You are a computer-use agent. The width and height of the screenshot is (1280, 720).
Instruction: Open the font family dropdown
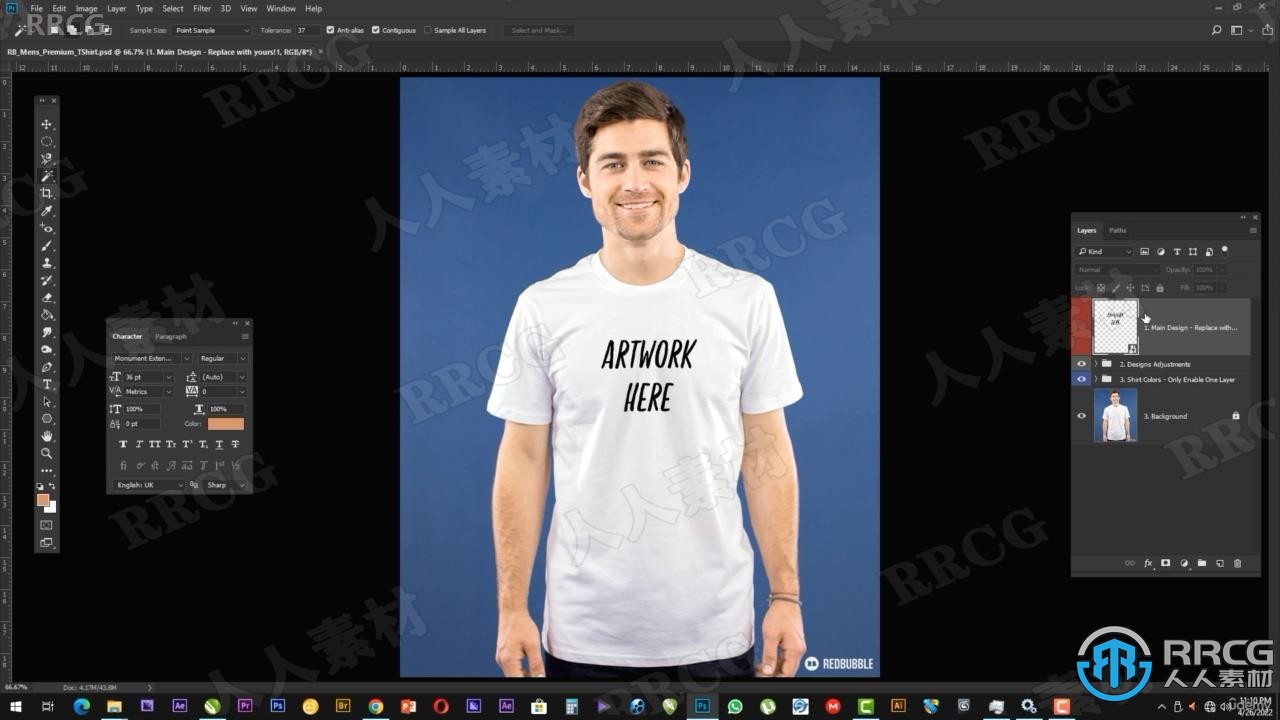tap(151, 358)
